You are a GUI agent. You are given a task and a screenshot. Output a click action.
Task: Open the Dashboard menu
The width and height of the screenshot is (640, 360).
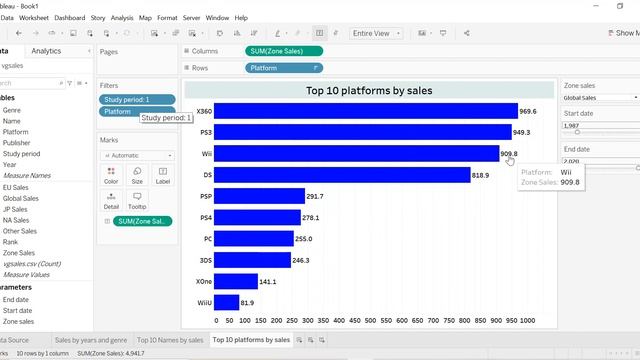tap(70, 18)
